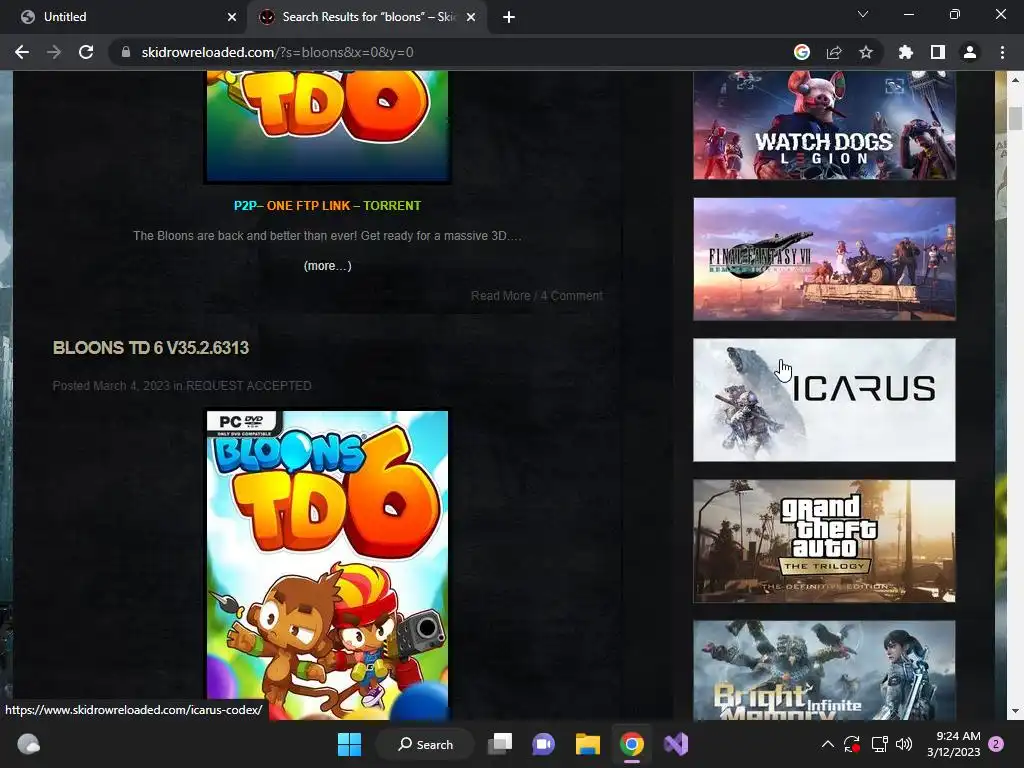1024x768 pixels.
Task: Click the Chrome taskbar icon
Action: click(x=632, y=744)
